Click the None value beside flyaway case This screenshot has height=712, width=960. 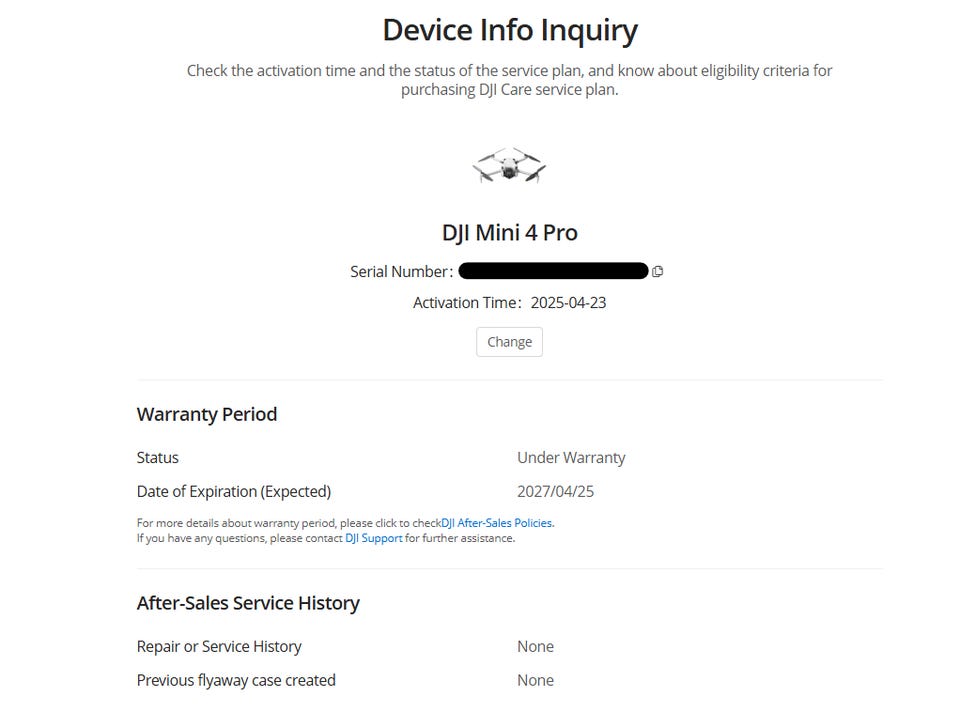535,681
